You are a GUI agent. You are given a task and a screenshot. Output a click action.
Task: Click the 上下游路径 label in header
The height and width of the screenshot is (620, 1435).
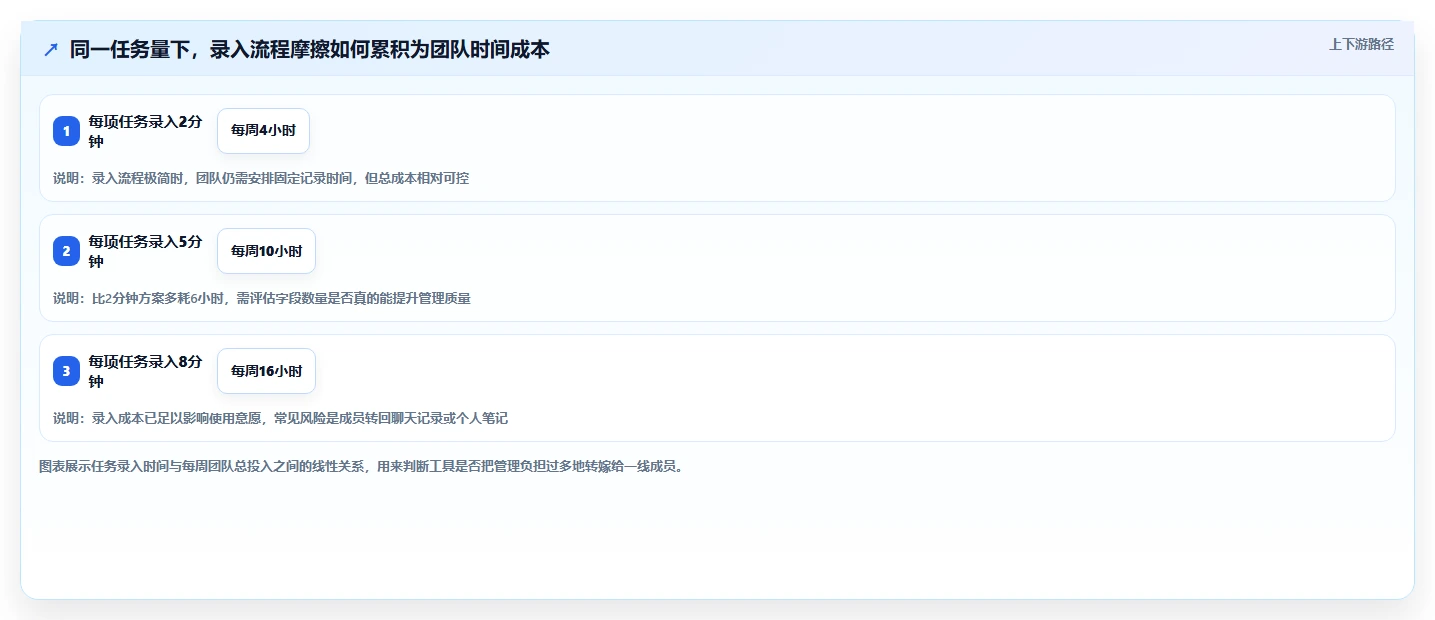(x=1361, y=44)
